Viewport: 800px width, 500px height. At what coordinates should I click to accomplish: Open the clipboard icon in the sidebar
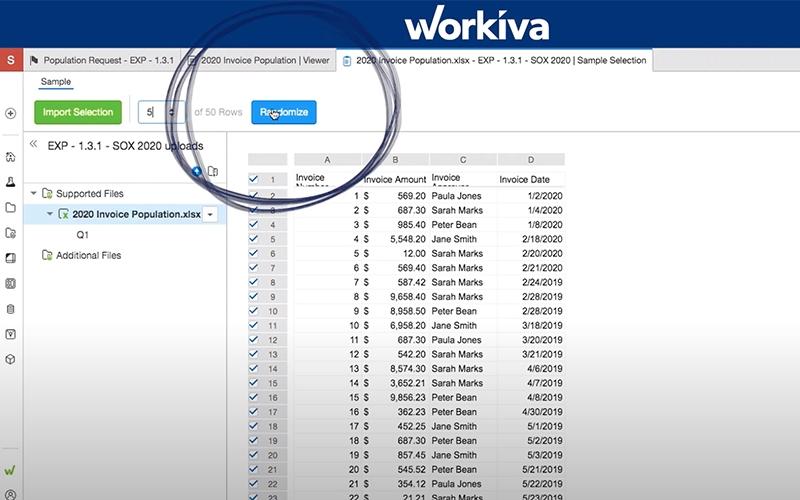(10, 309)
